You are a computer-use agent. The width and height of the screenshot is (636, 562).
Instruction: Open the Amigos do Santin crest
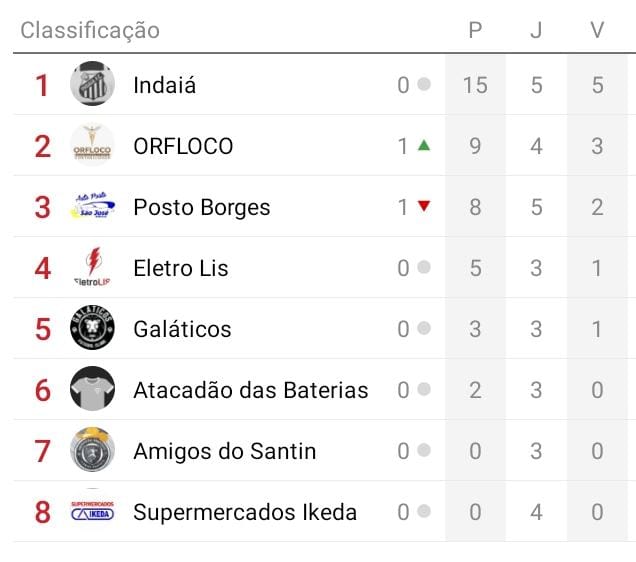click(92, 451)
